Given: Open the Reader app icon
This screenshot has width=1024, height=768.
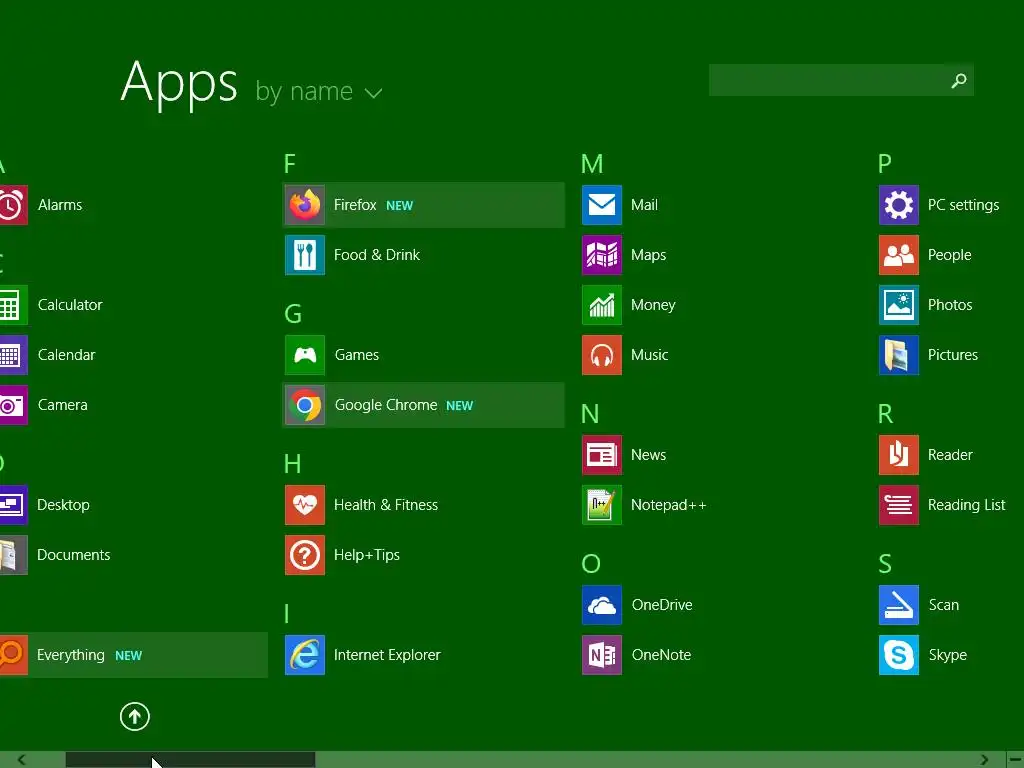Looking at the screenshot, I should pos(899,455).
